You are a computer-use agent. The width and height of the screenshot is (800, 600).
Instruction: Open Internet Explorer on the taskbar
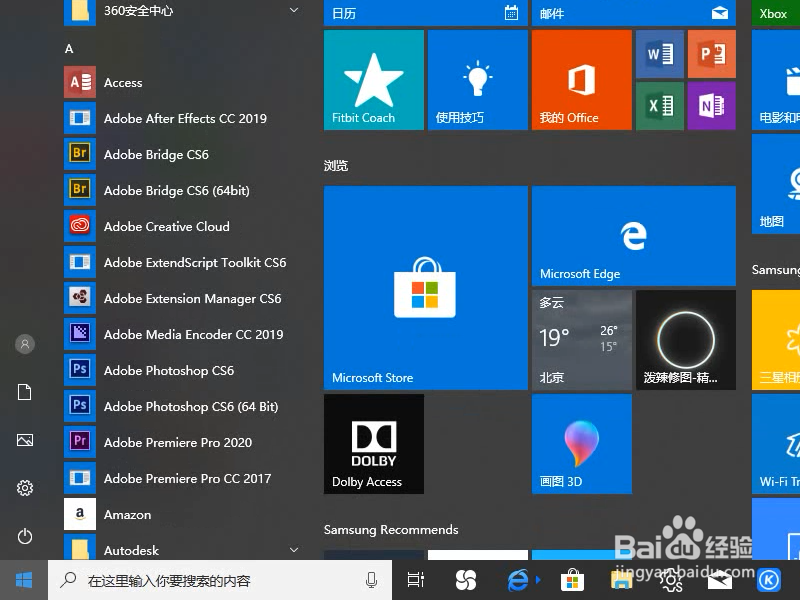point(518,580)
